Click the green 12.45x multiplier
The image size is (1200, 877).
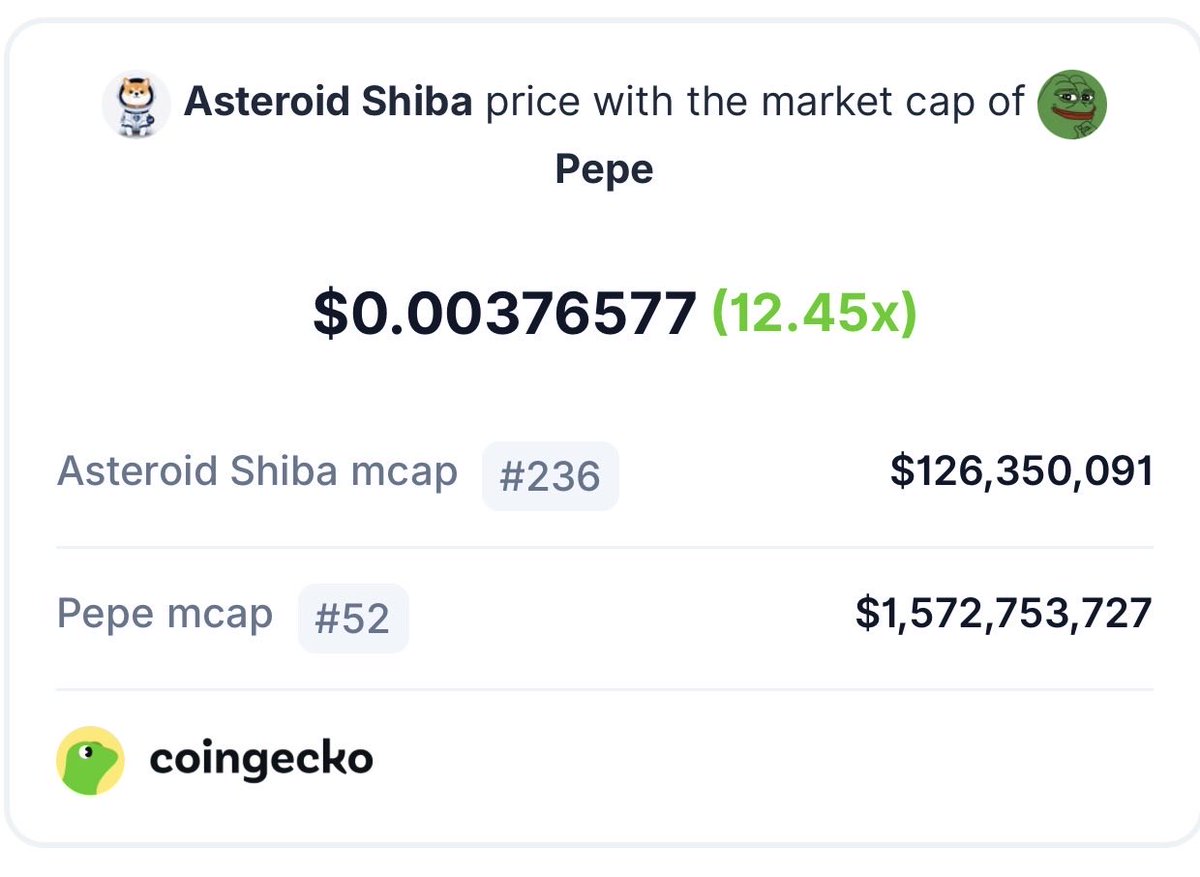(x=814, y=314)
